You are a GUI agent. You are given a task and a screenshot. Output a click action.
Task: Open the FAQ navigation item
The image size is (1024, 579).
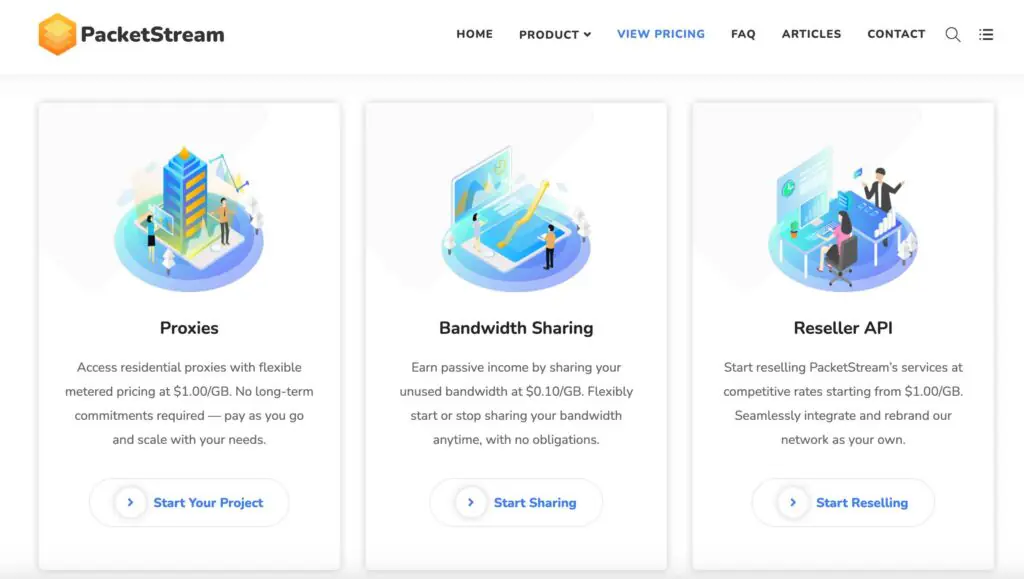pos(743,34)
